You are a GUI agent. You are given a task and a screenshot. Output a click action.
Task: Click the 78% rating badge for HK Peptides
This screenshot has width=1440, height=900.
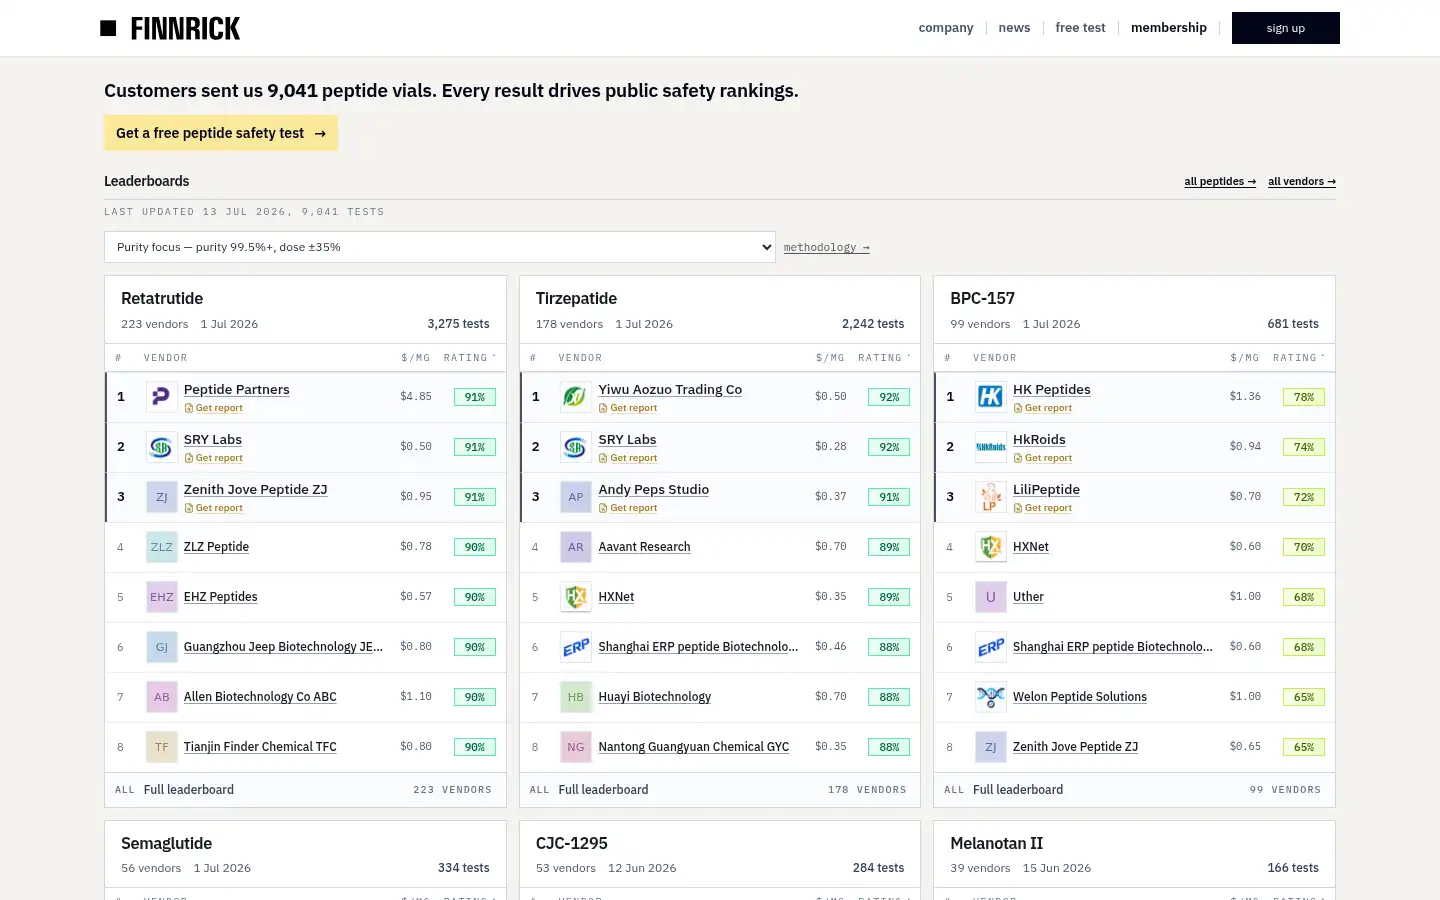coord(1304,397)
